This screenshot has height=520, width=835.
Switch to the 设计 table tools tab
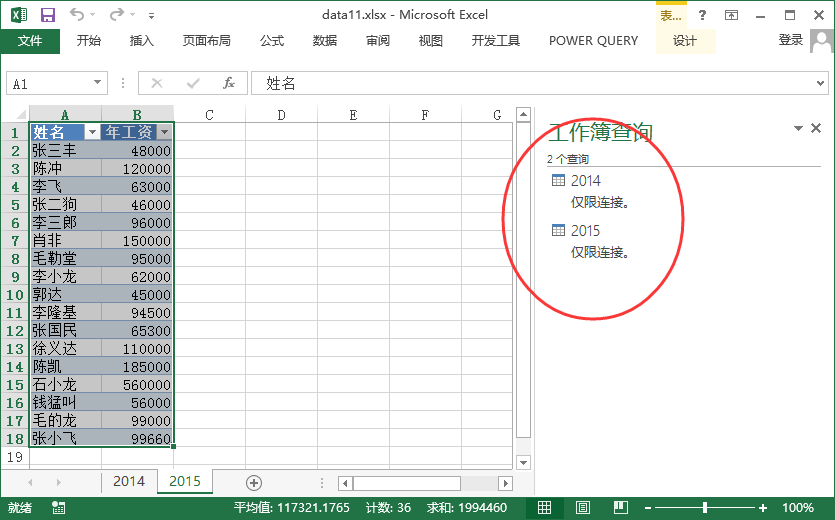coord(685,40)
